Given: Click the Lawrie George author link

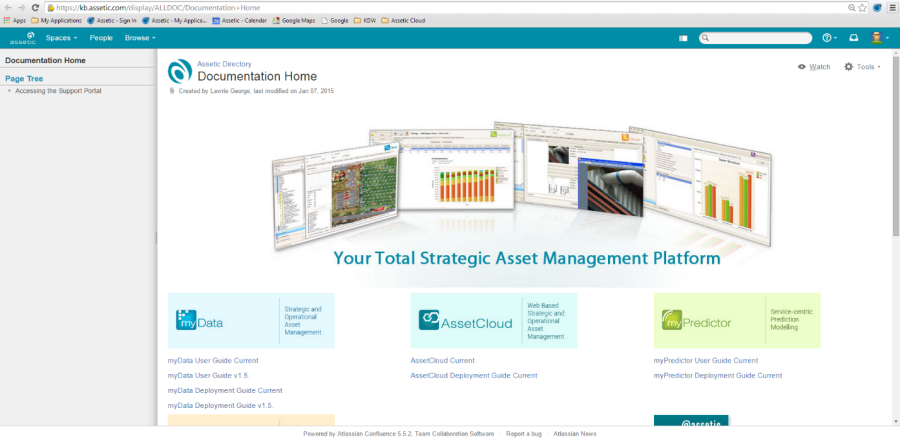Looking at the screenshot, I should click(229, 91).
